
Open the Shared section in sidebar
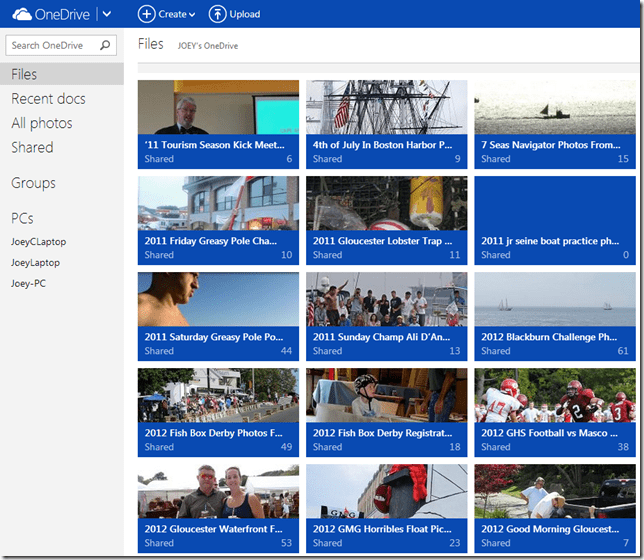(x=32, y=147)
